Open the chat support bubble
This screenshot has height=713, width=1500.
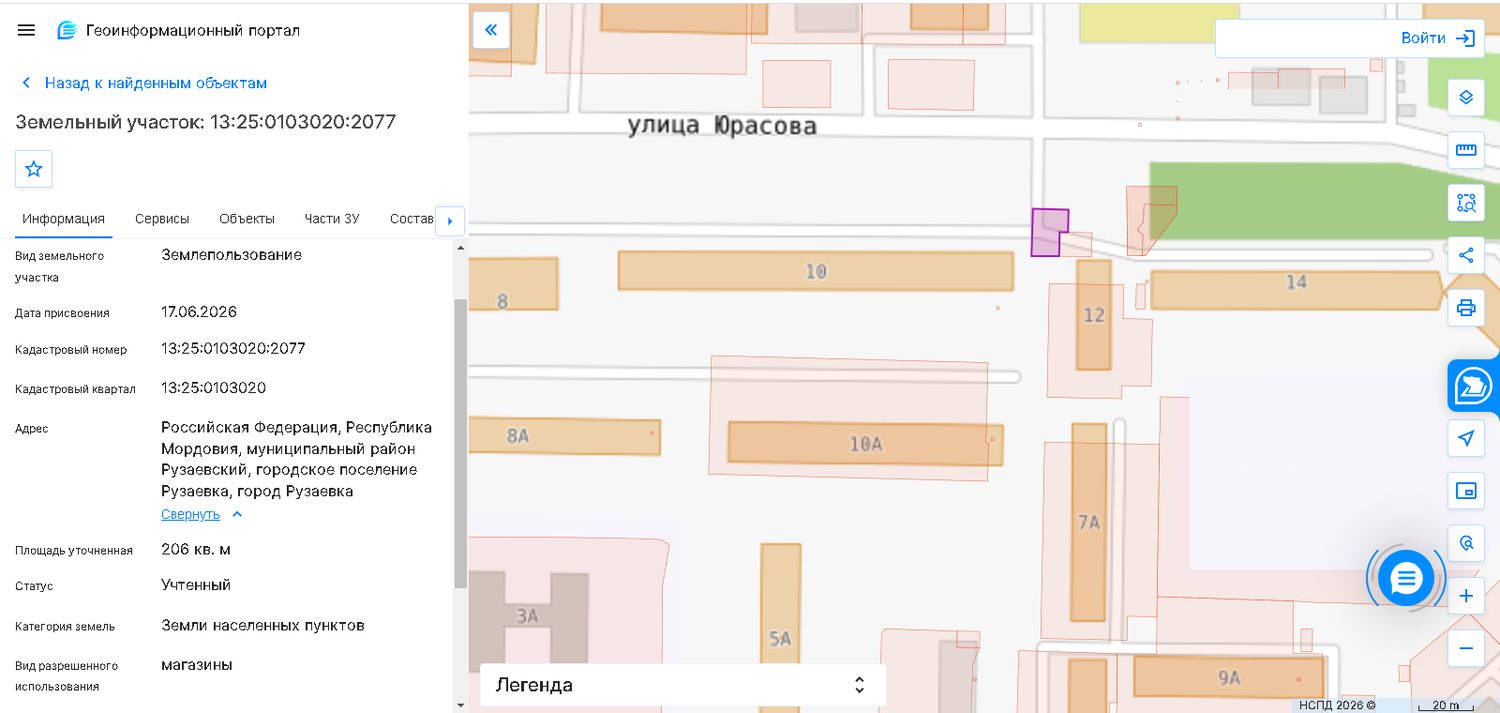(x=1406, y=578)
